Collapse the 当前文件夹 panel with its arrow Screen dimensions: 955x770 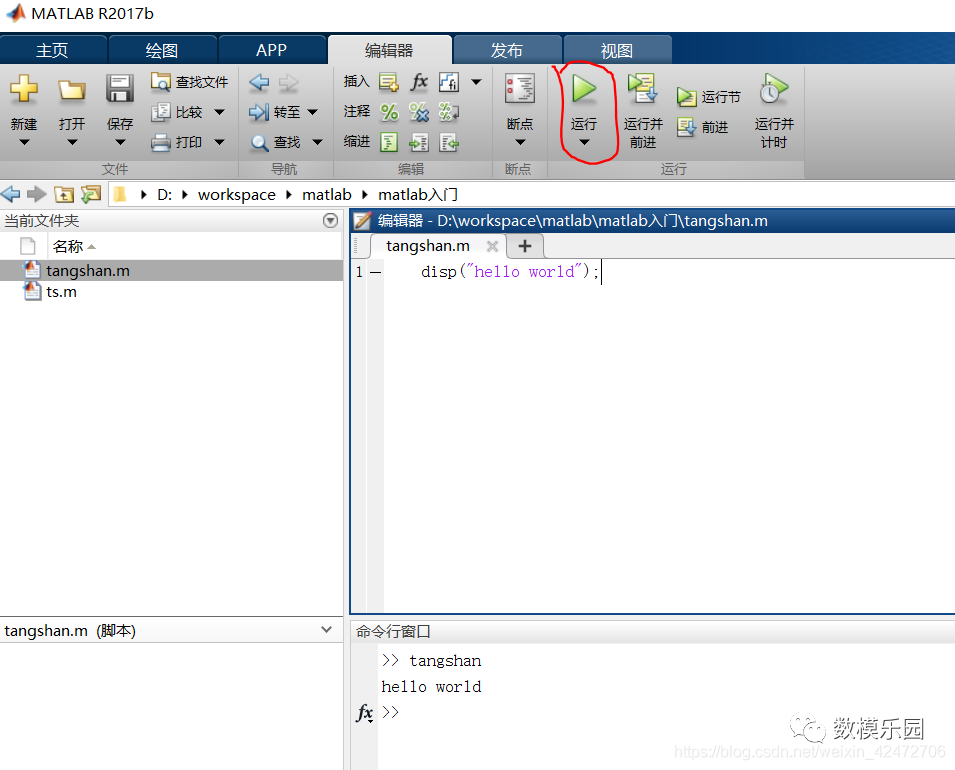(330, 220)
